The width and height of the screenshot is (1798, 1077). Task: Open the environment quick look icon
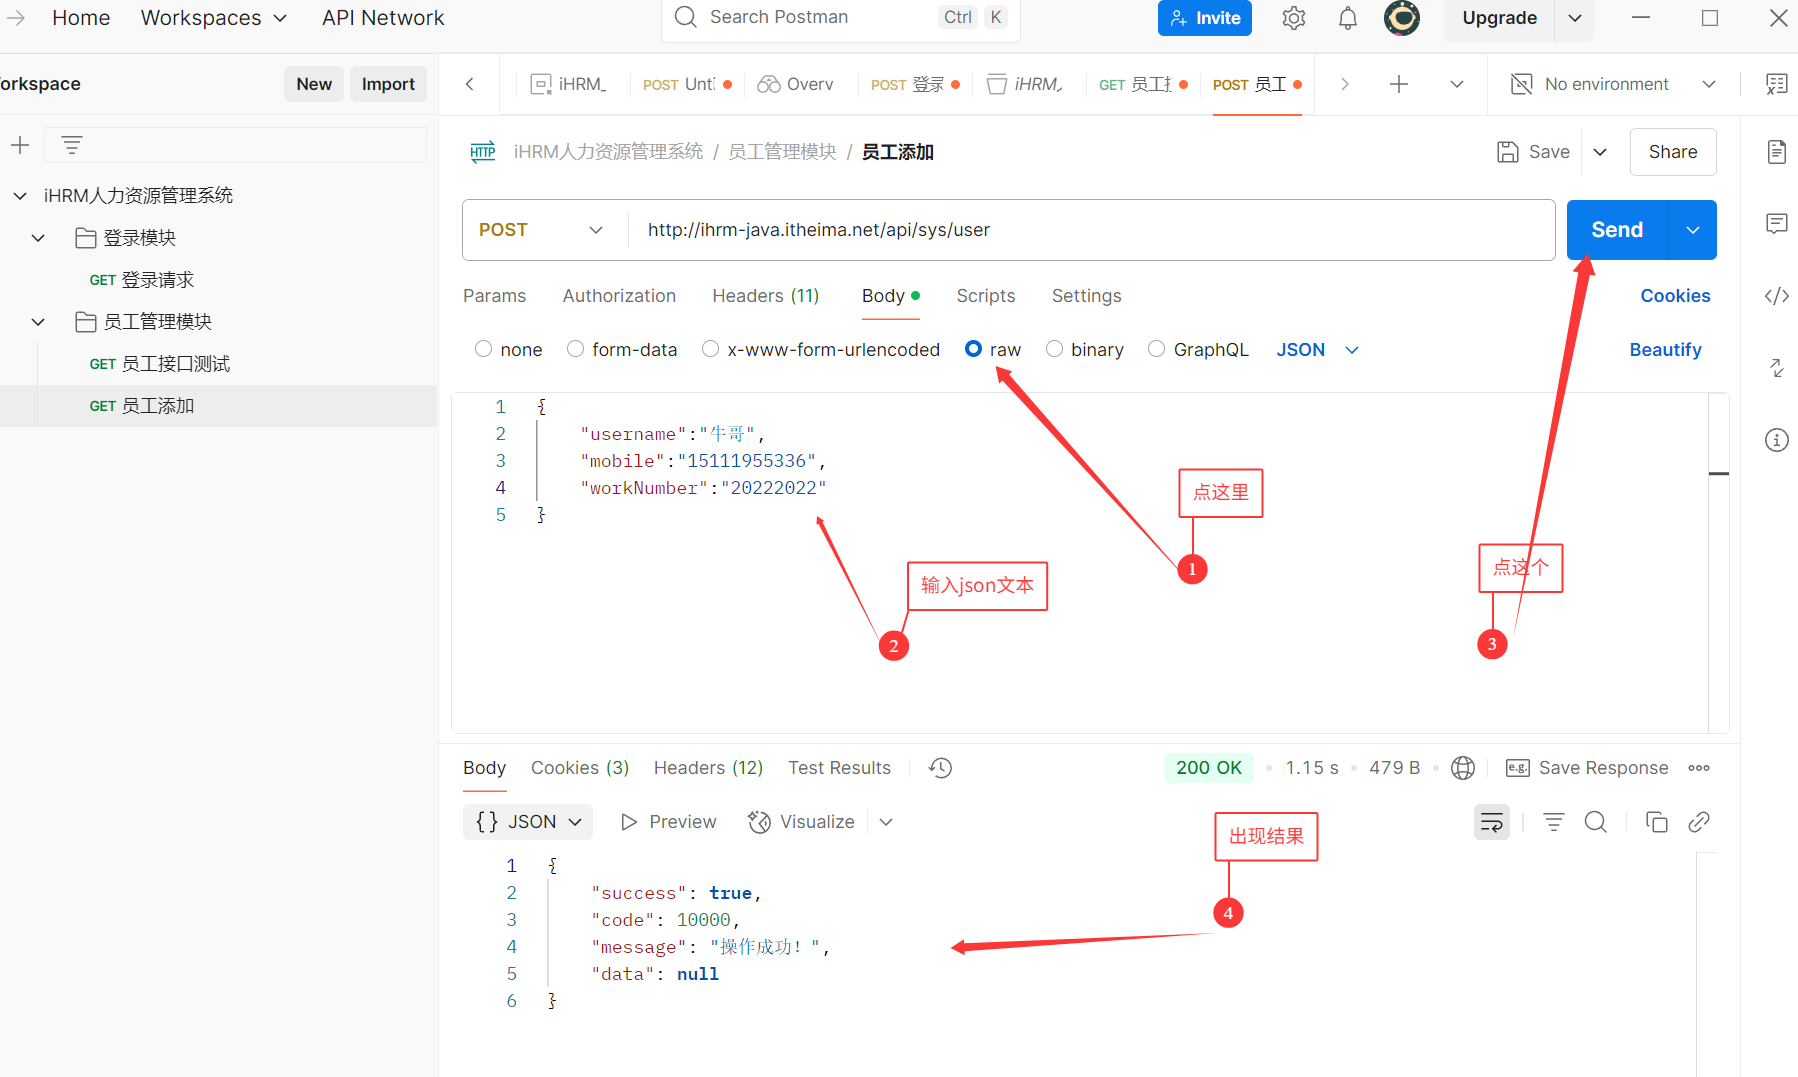[1776, 84]
